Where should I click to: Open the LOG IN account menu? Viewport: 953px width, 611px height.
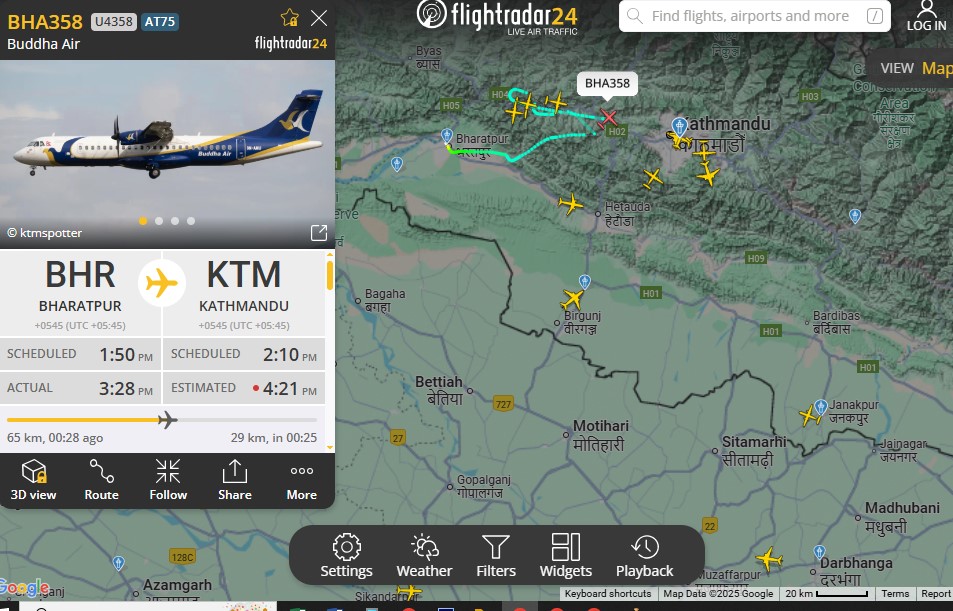point(926,16)
